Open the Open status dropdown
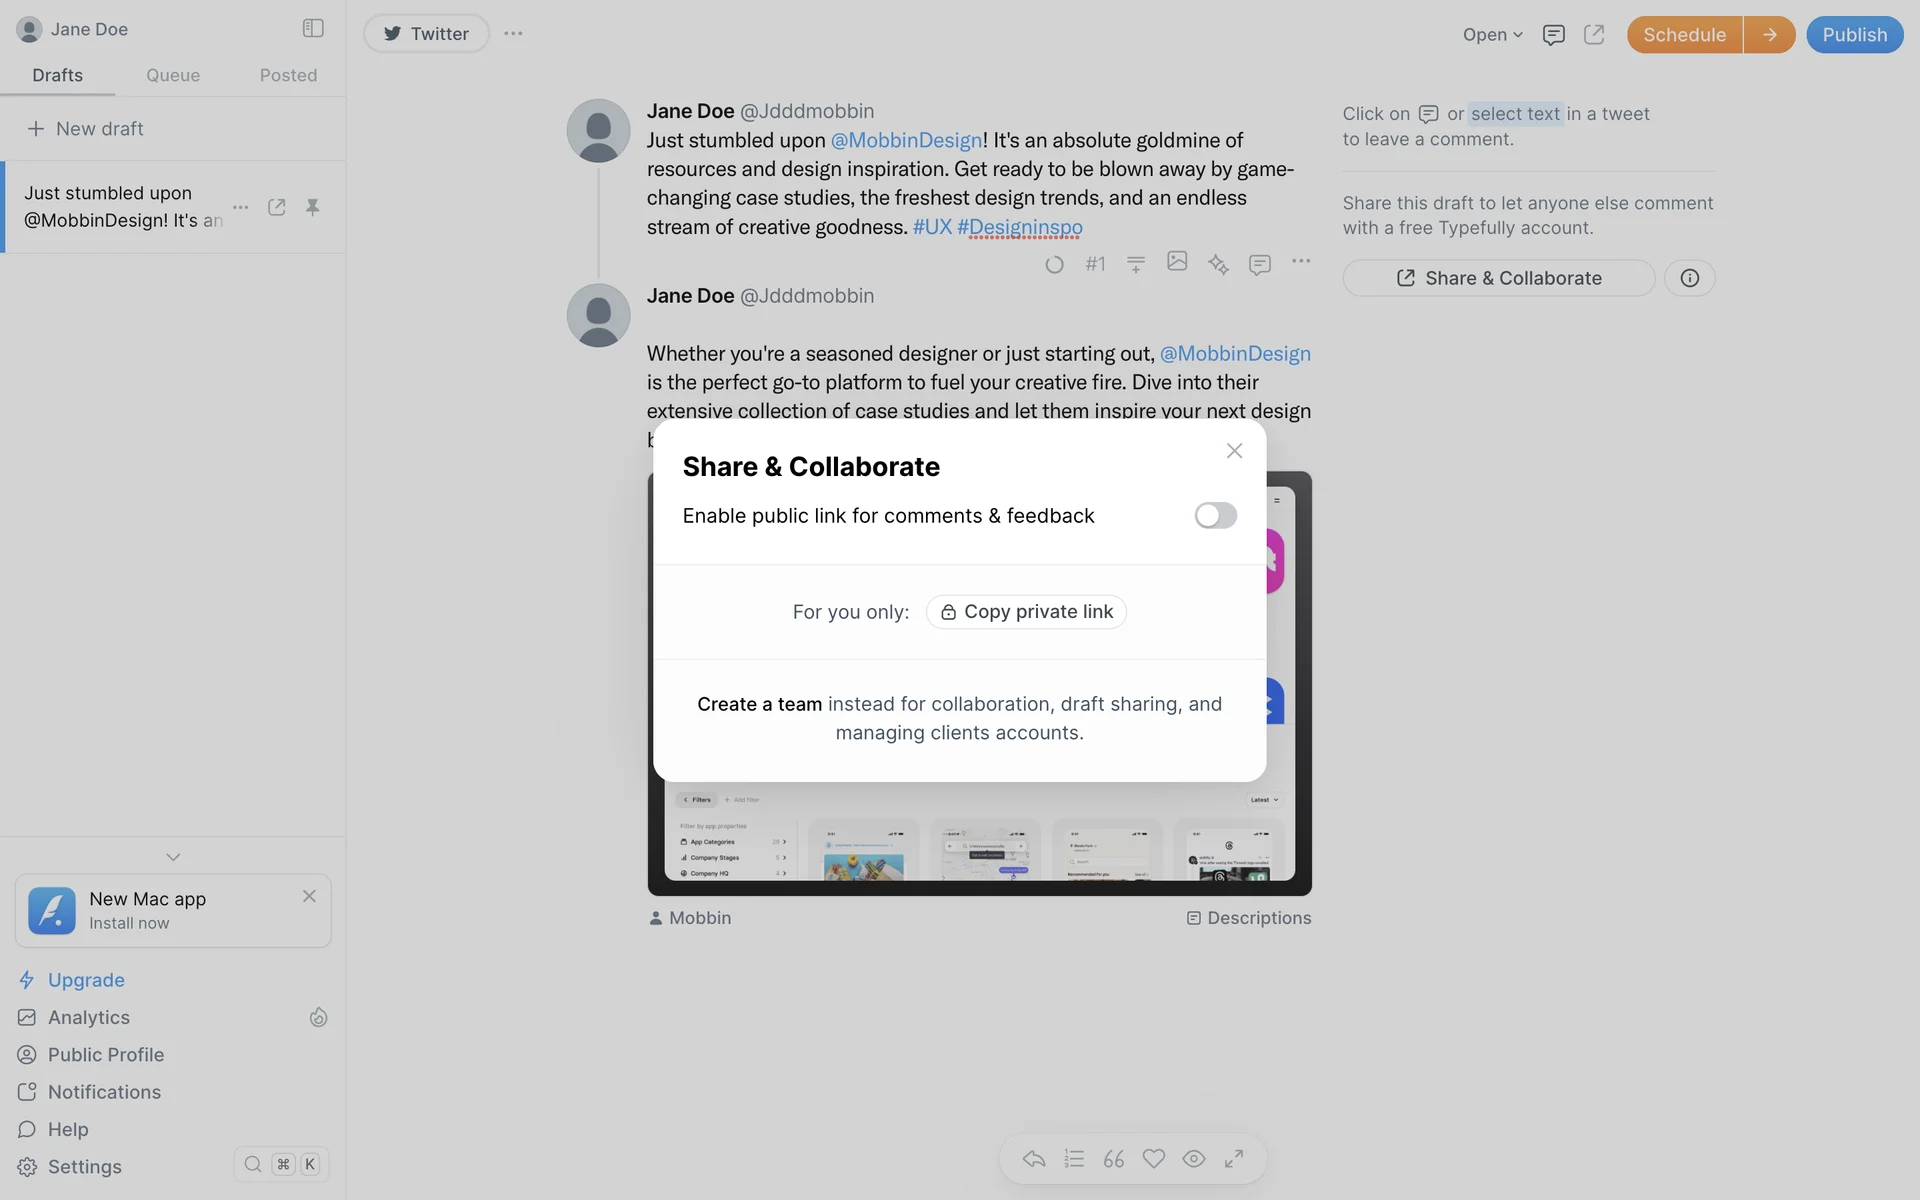The width and height of the screenshot is (1920, 1200). (1492, 35)
